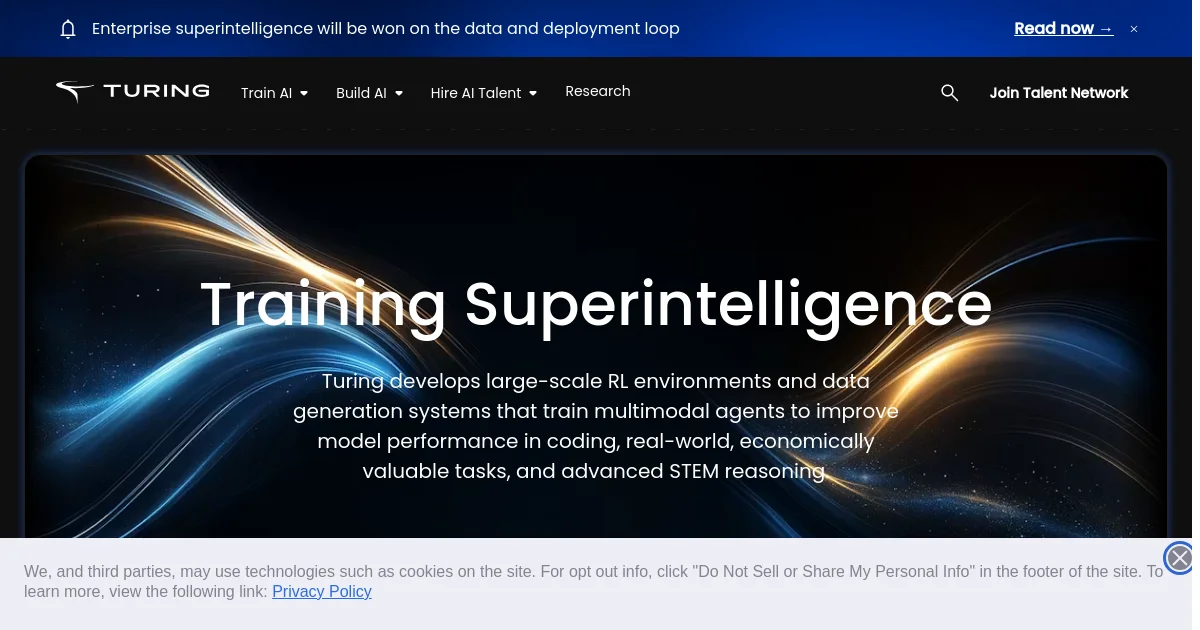Close the cookie notice

[x=1179, y=558]
